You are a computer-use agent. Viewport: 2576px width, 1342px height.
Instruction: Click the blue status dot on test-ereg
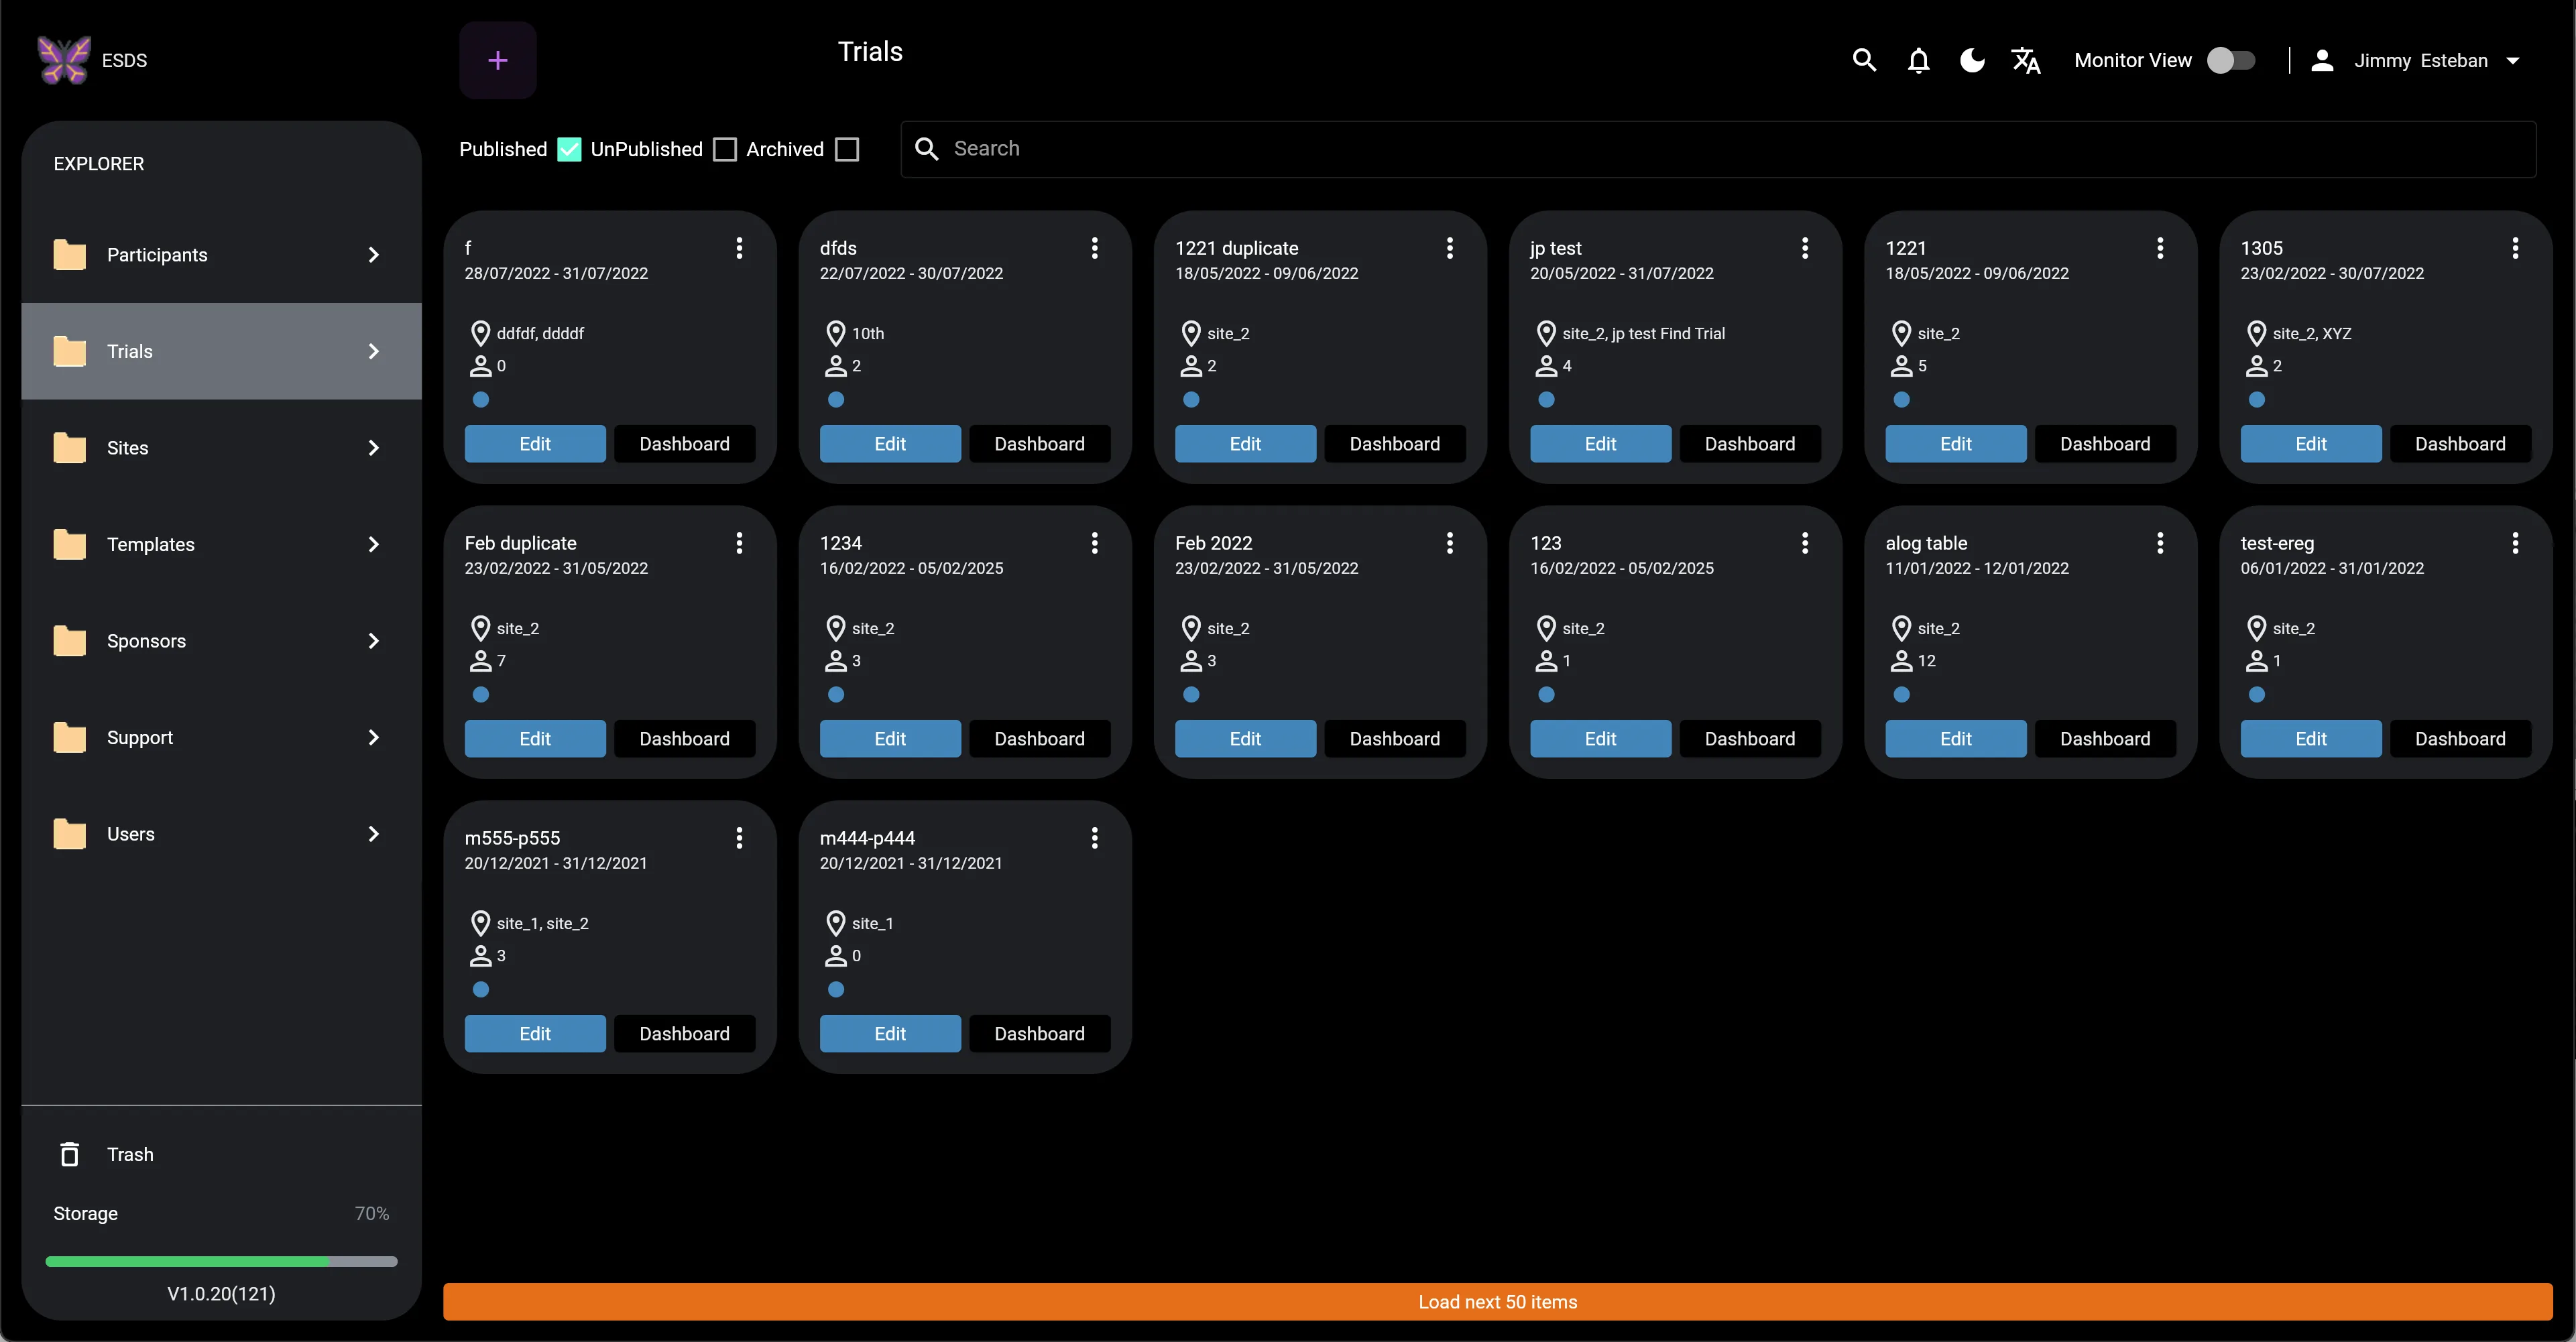pyautogui.click(x=2256, y=695)
